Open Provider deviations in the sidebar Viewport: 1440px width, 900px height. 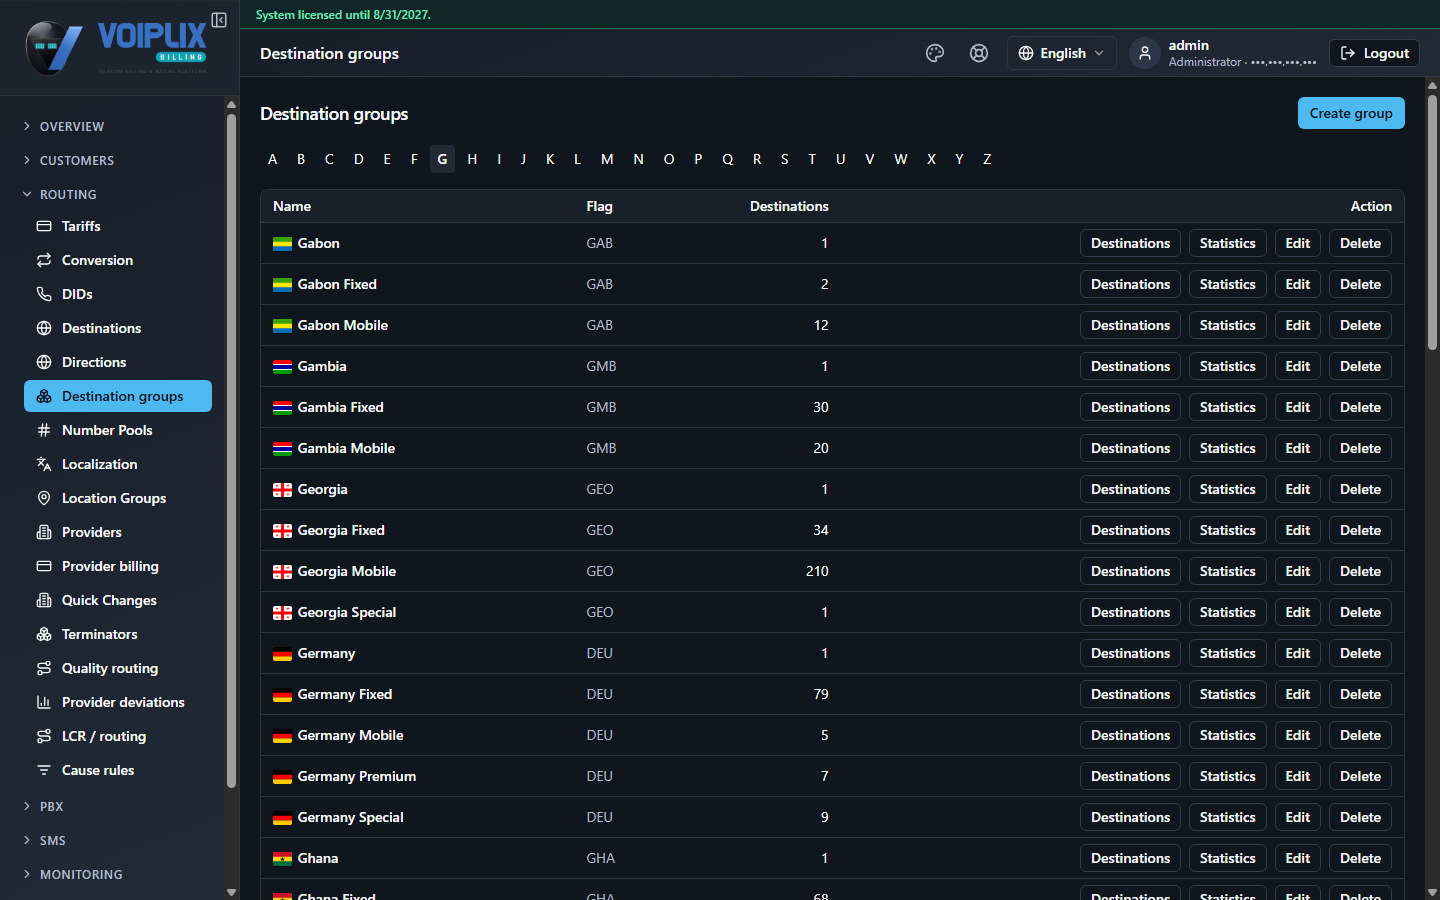(x=118, y=702)
